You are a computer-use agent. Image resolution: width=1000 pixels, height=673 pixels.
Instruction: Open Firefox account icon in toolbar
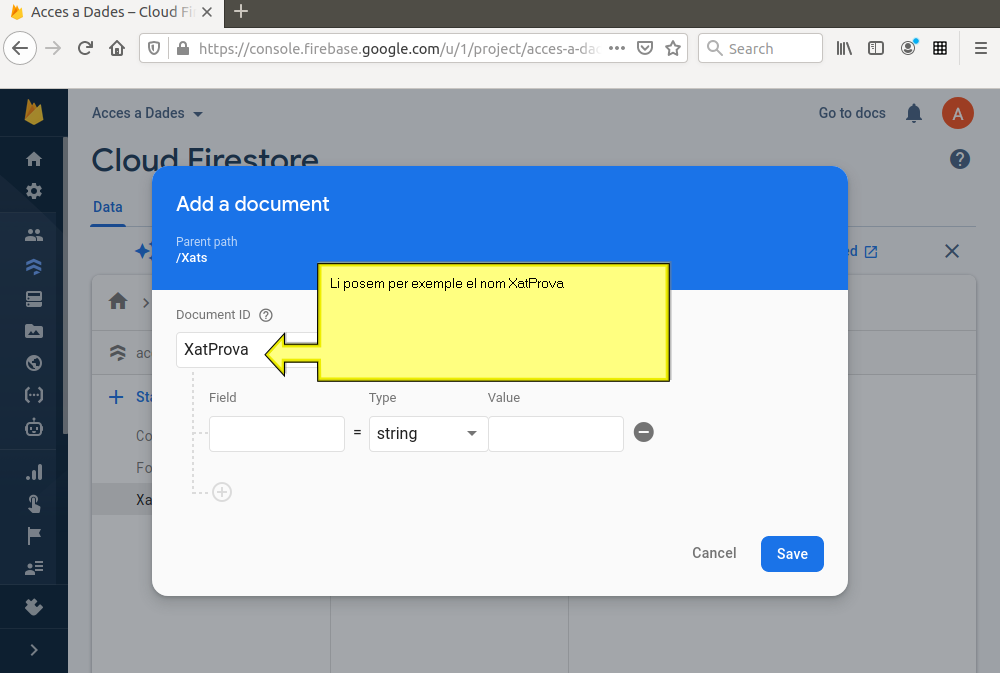point(908,48)
